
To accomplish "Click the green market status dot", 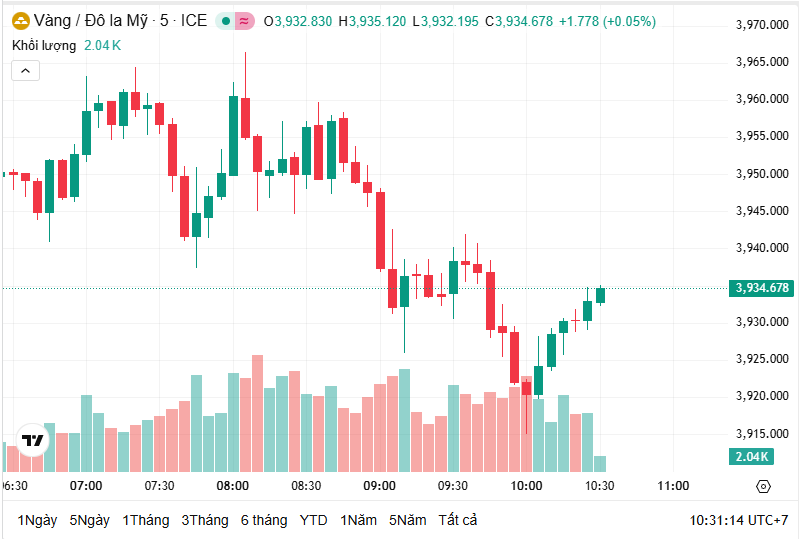I will pos(227,21).
